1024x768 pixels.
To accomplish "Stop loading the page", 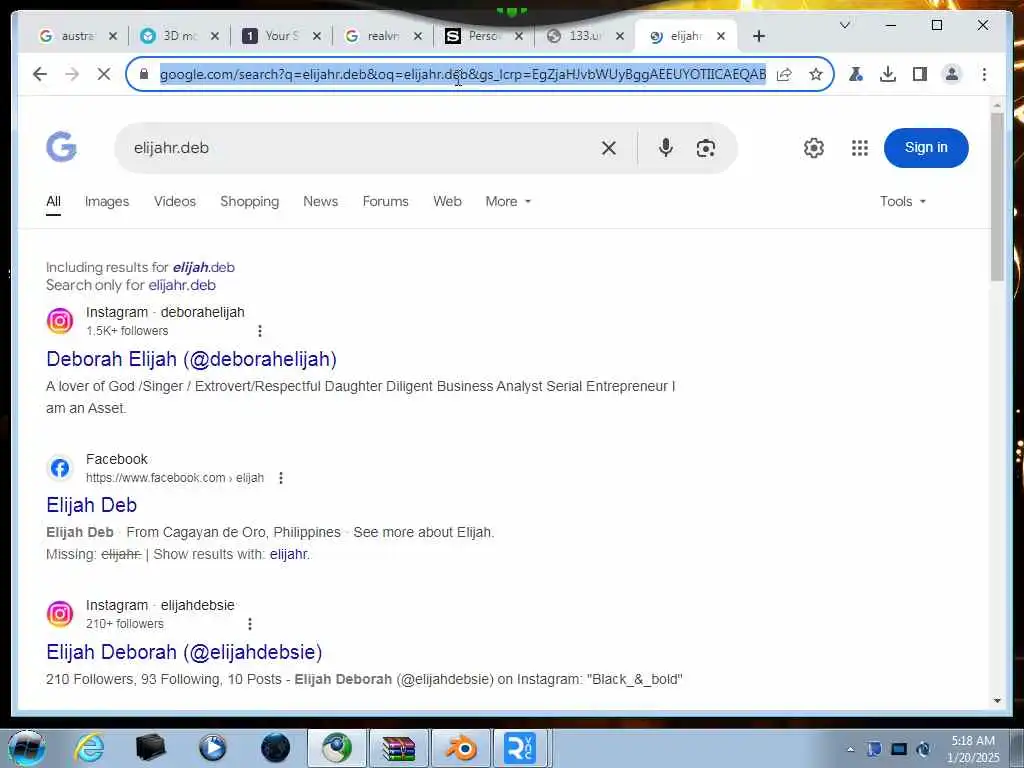I will (x=104, y=74).
